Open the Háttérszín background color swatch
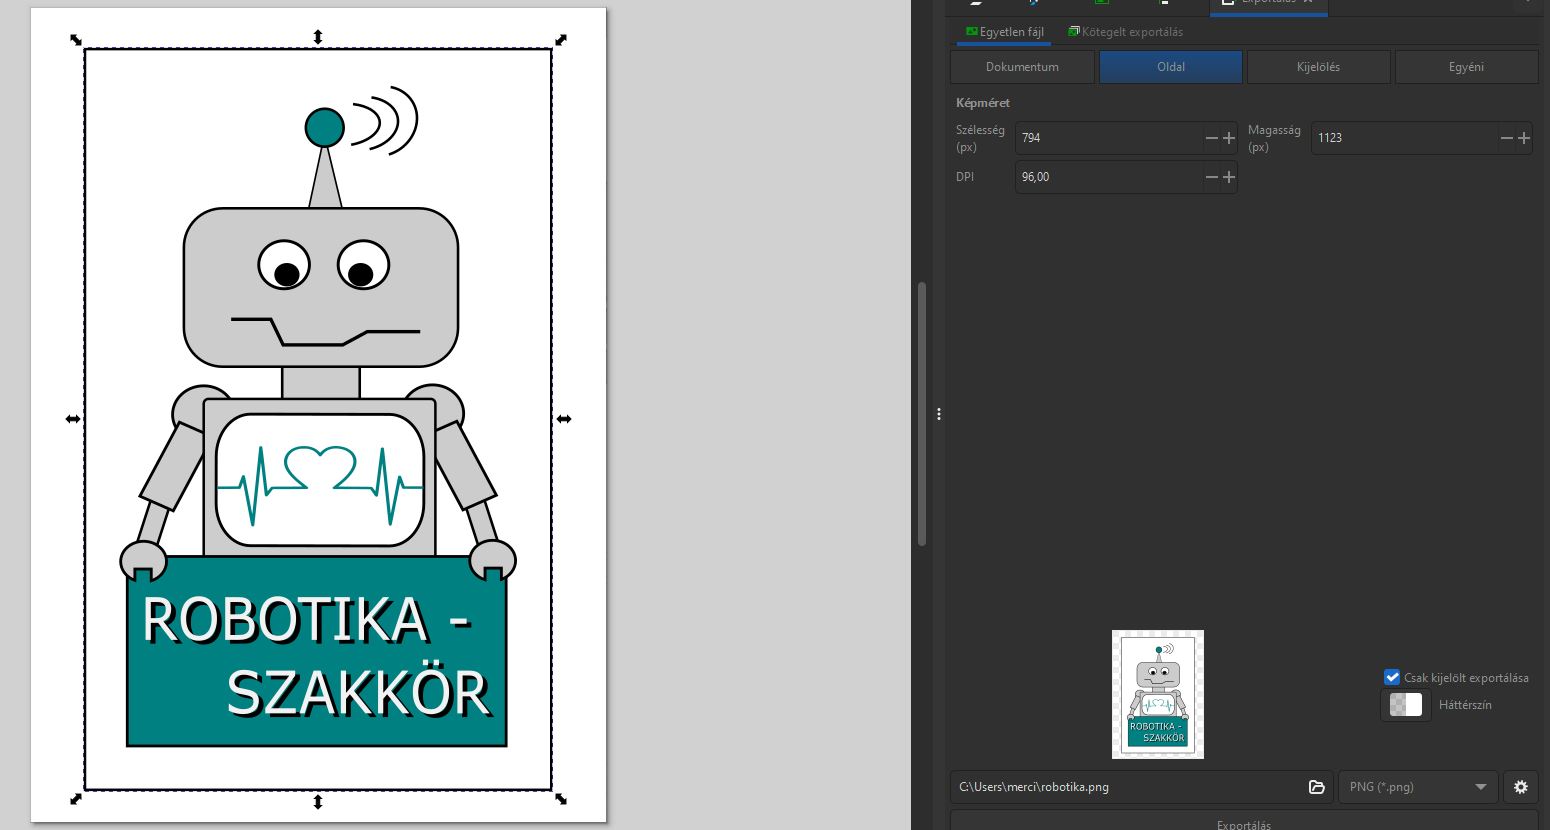The image size is (1550, 830). (1405, 705)
